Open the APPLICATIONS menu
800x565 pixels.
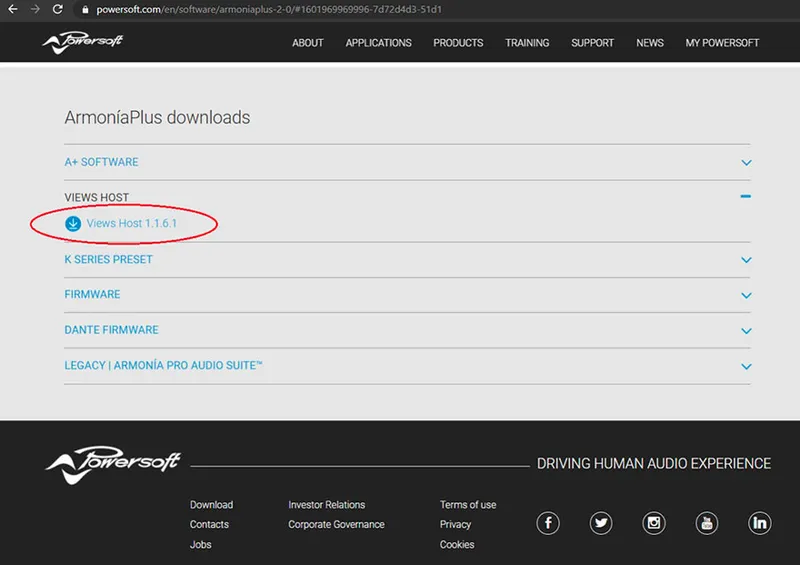(x=379, y=43)
